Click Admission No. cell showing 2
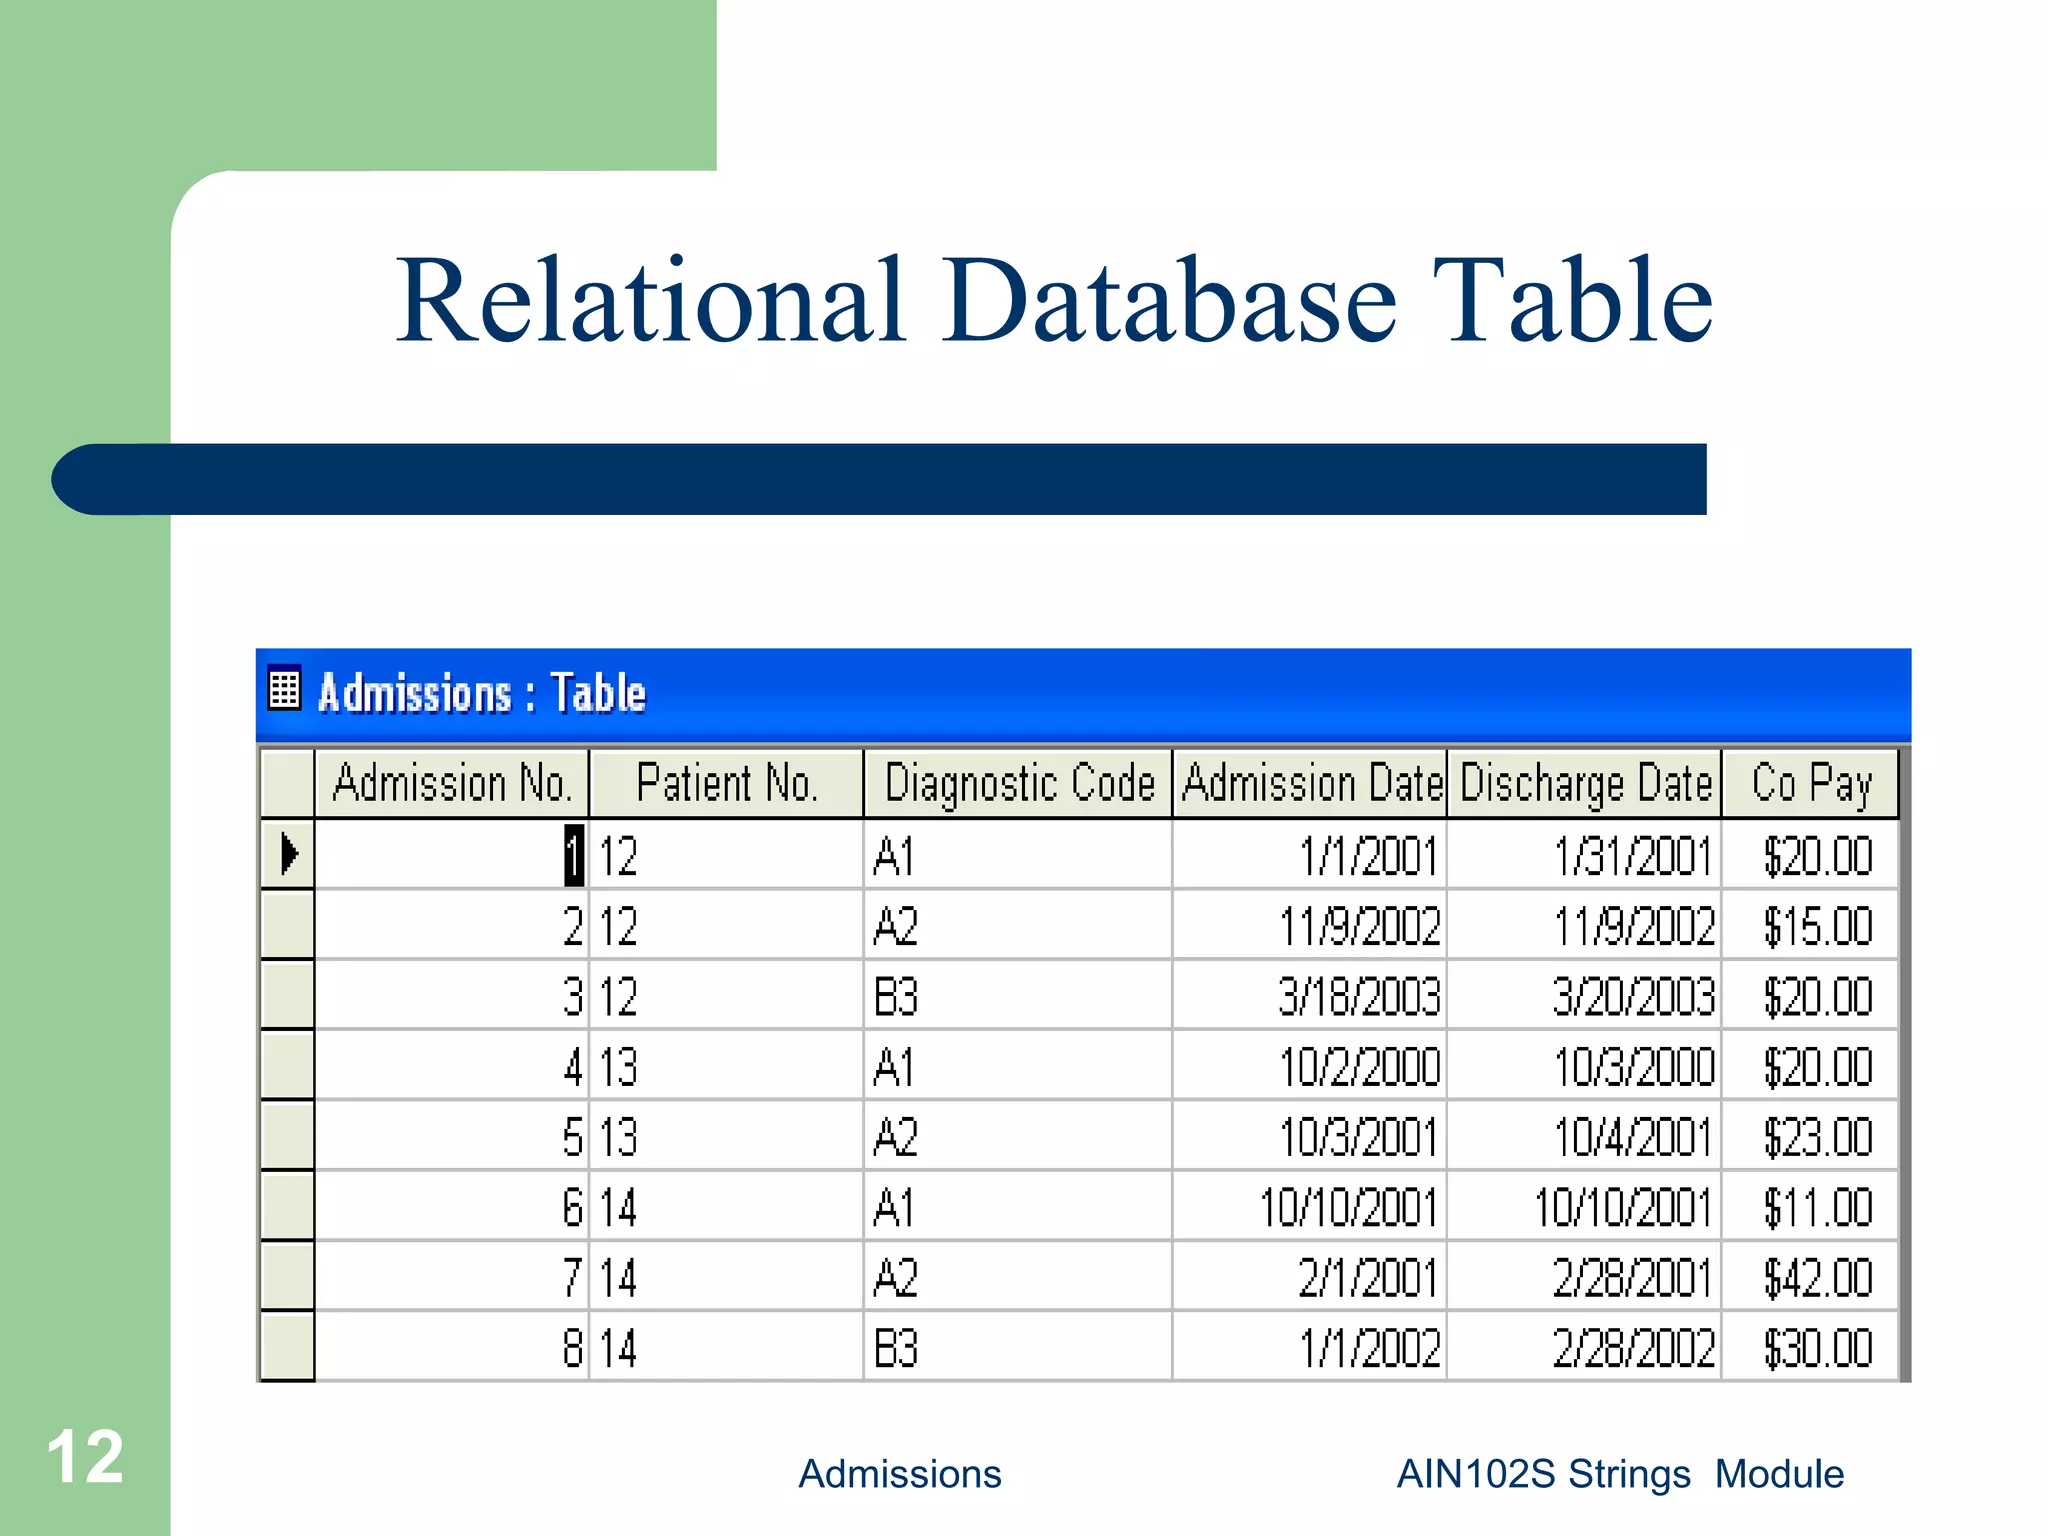2048x1536 pixels. (x=452, y=925)
